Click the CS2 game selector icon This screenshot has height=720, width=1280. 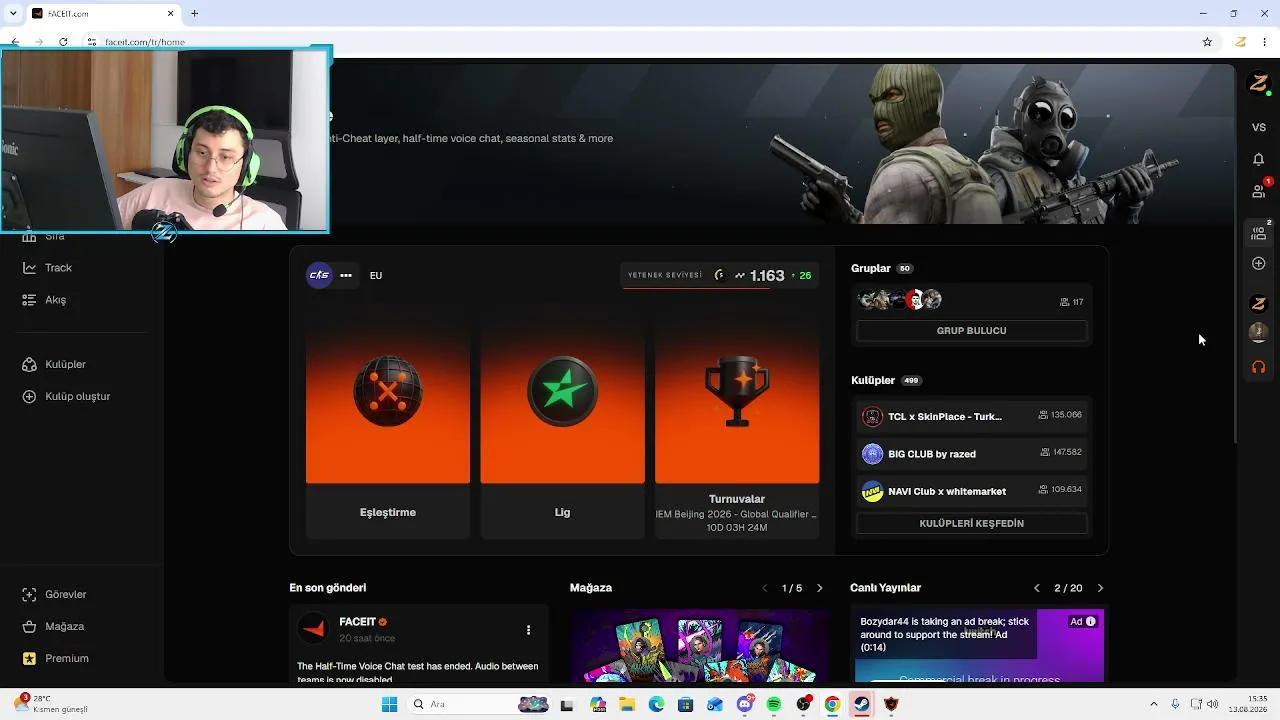point(319,275)
